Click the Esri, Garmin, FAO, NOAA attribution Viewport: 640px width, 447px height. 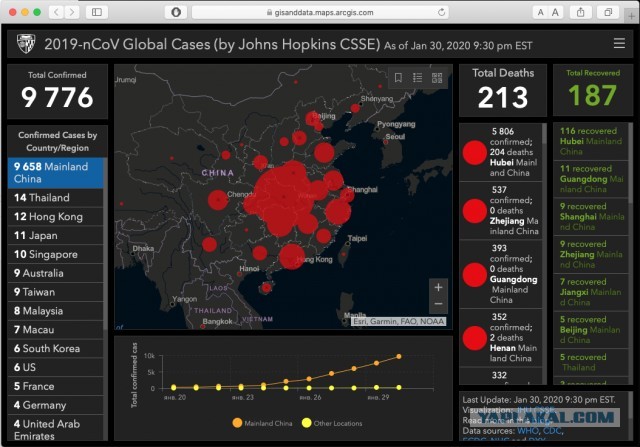coord(398,322)
